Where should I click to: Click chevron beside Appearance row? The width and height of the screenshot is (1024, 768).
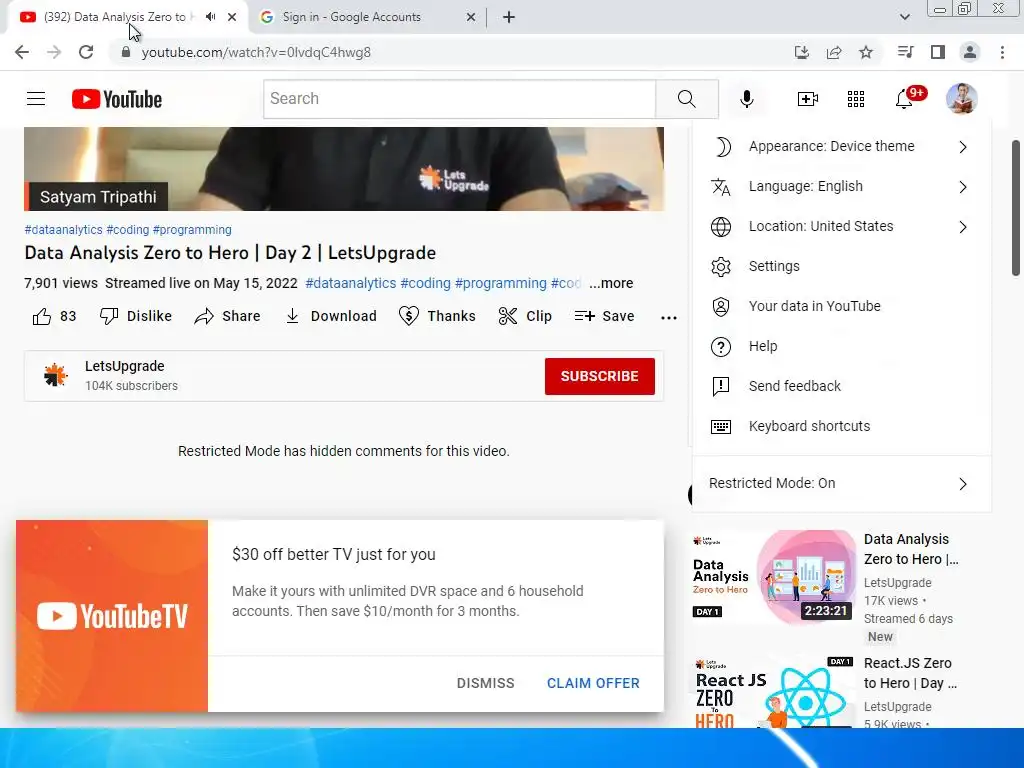click(963, 147)
